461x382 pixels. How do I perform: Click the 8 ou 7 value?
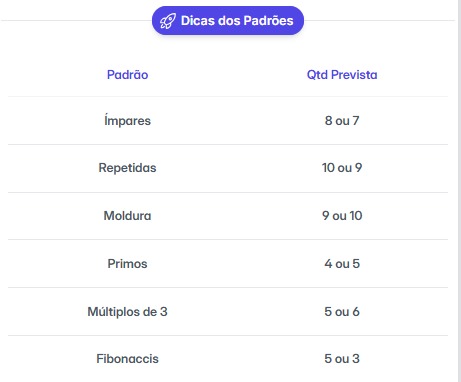coord(342,121)
